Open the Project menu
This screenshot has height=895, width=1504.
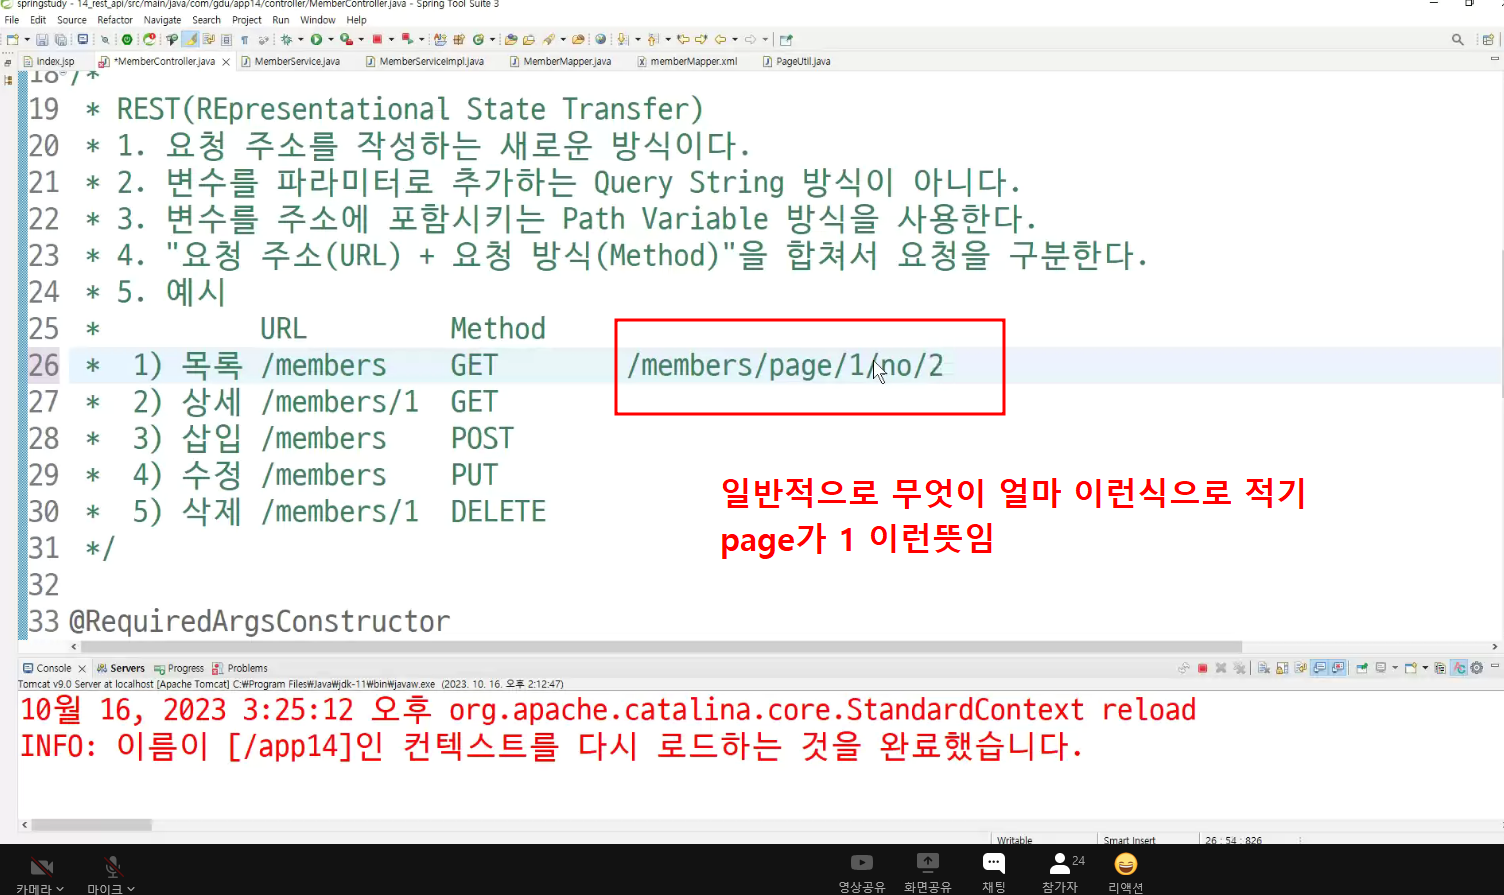click(247, 20)
